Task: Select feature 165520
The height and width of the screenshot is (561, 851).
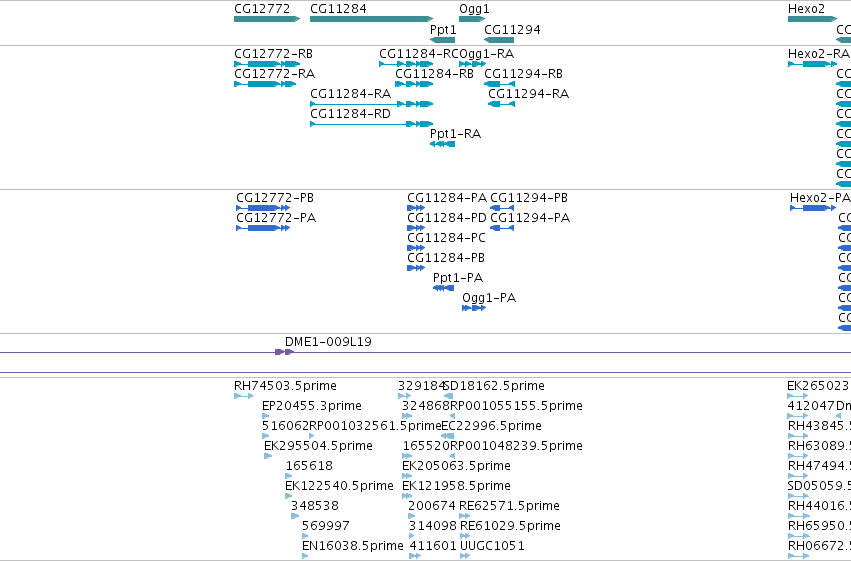Action: (407, 456)
